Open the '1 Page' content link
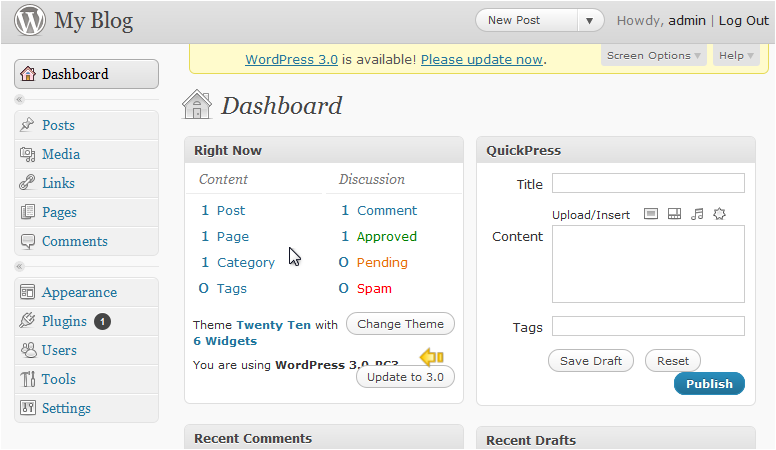Viewport: 776px width, 450px height. point(225,237)
